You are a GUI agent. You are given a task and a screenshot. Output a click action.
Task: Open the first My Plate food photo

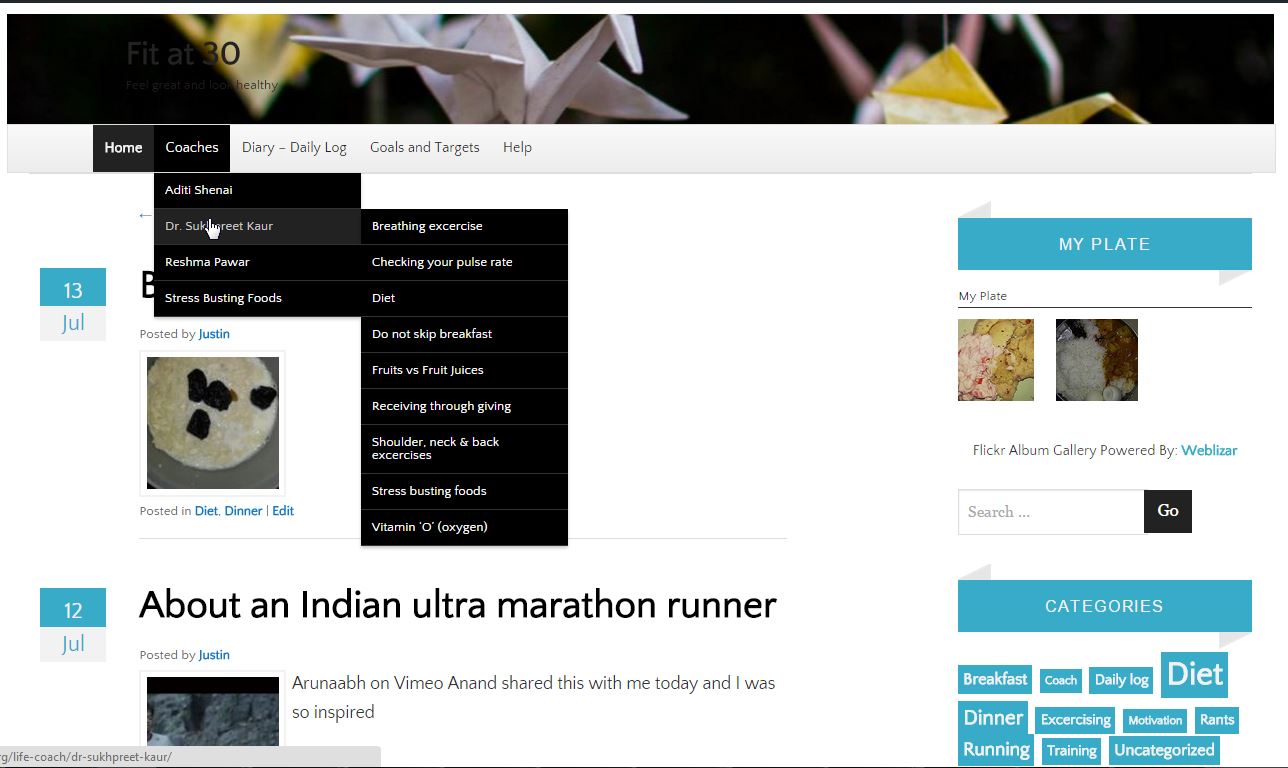pyautogui.click(x=996, y=360)
